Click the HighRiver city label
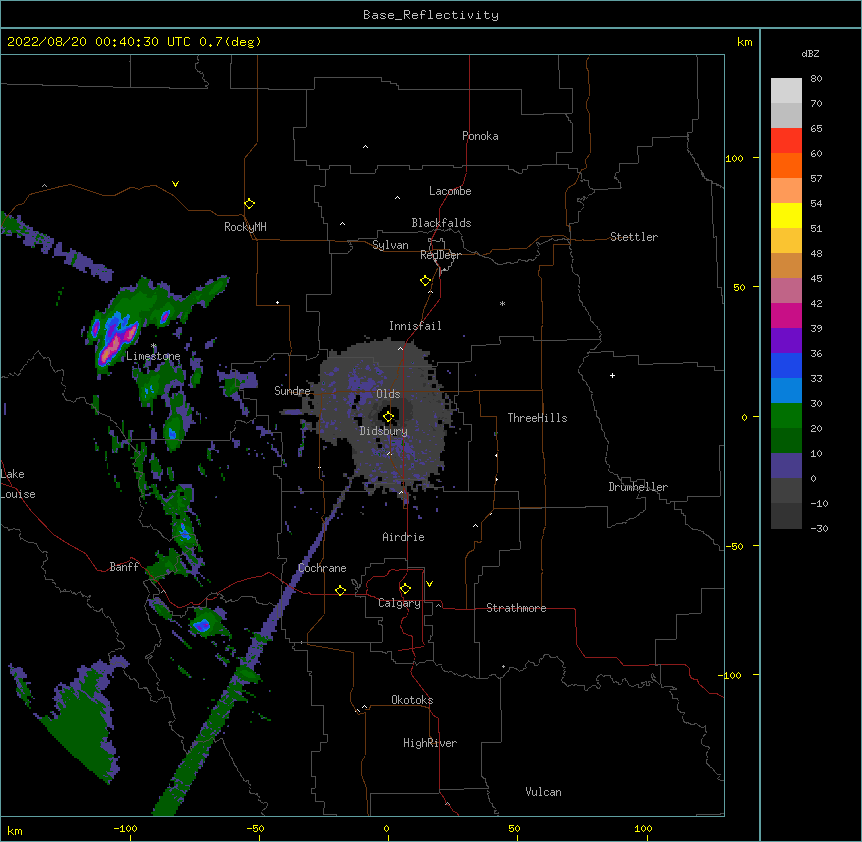Viewport: 862px width, 842px height. click(x=430, y=743)
